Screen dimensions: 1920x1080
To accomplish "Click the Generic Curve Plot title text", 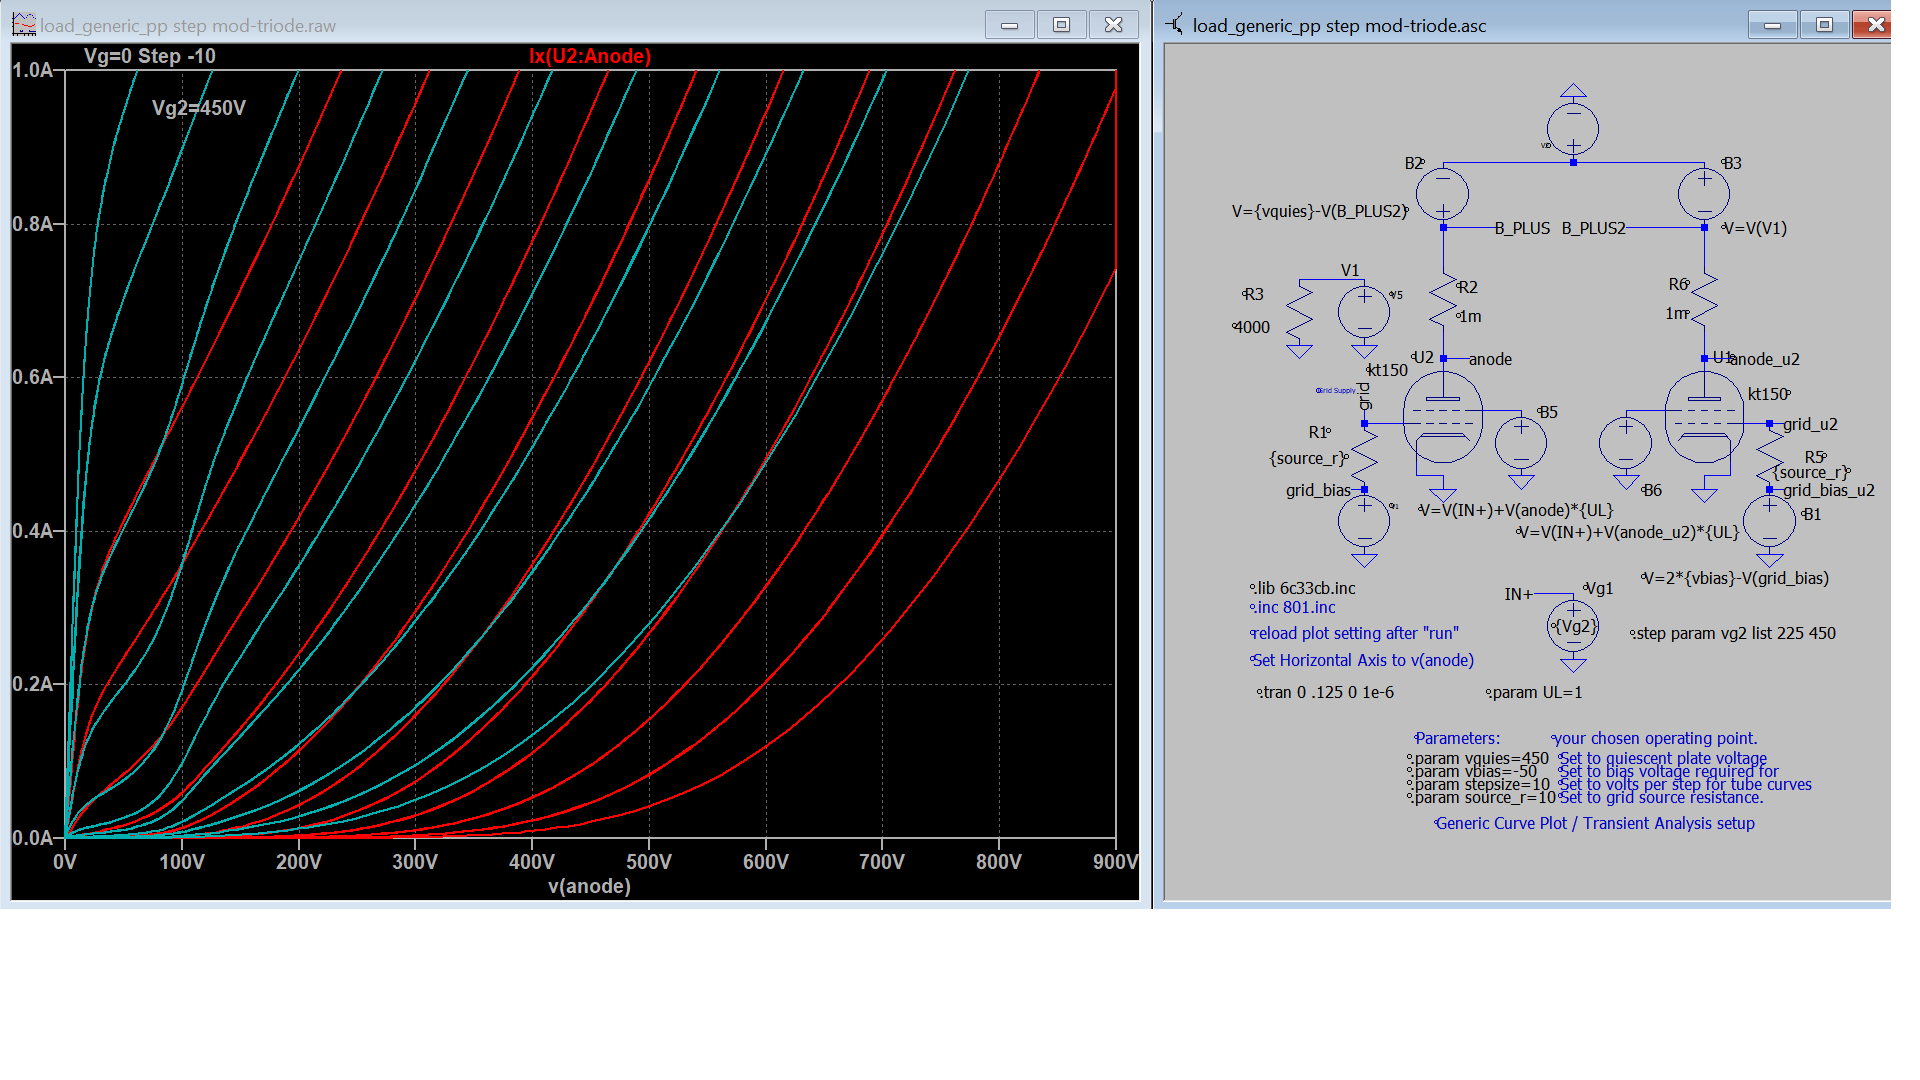I will click(x=1595, y=823).
